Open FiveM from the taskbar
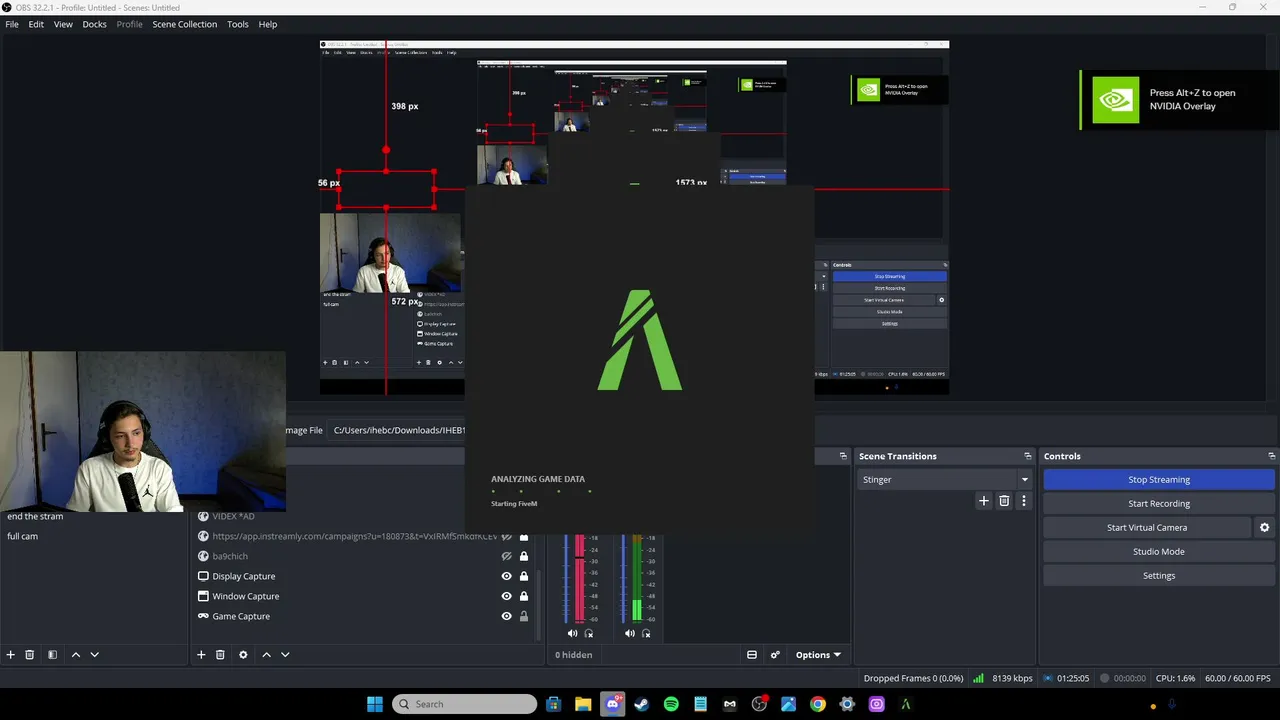 pos(906,704)
